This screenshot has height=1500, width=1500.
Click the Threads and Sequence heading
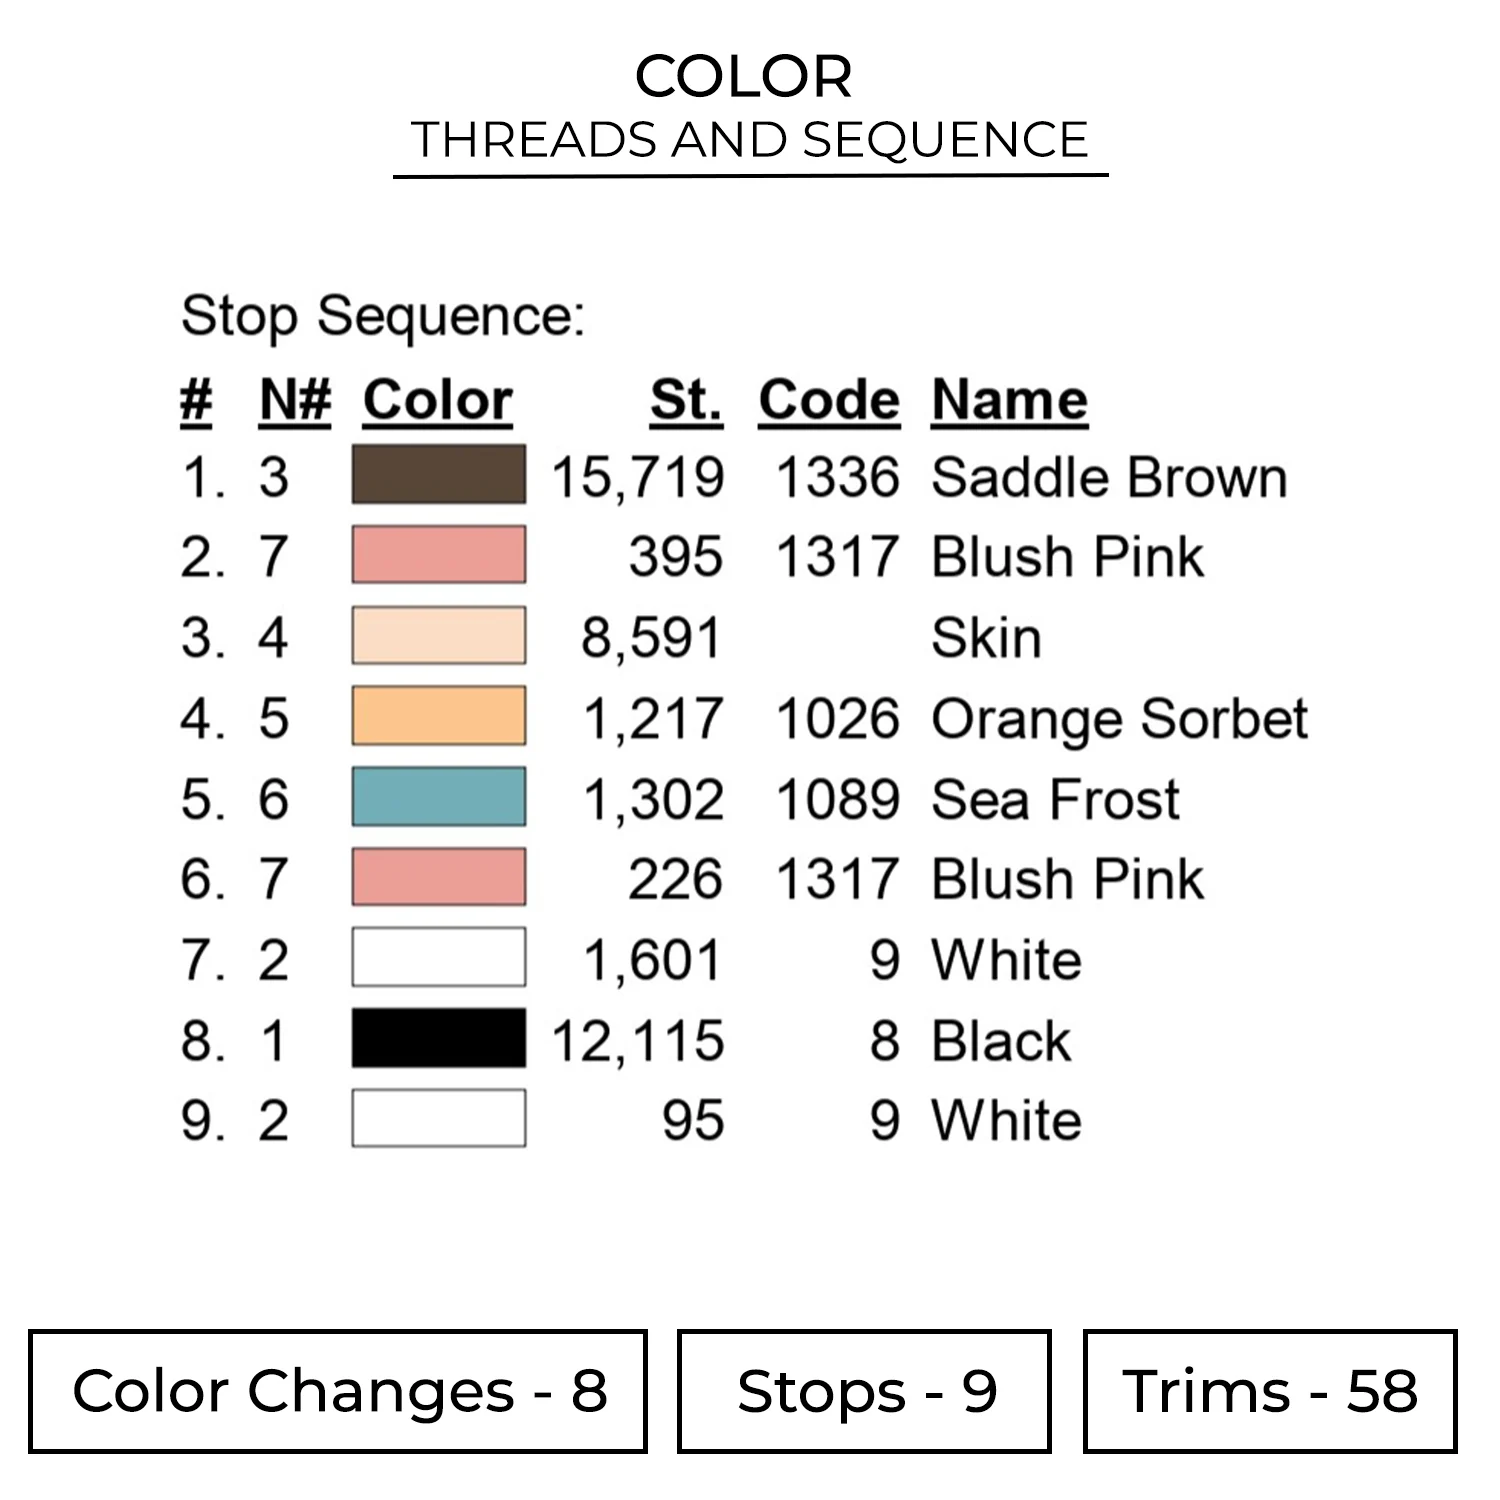(x=749, y=140)
